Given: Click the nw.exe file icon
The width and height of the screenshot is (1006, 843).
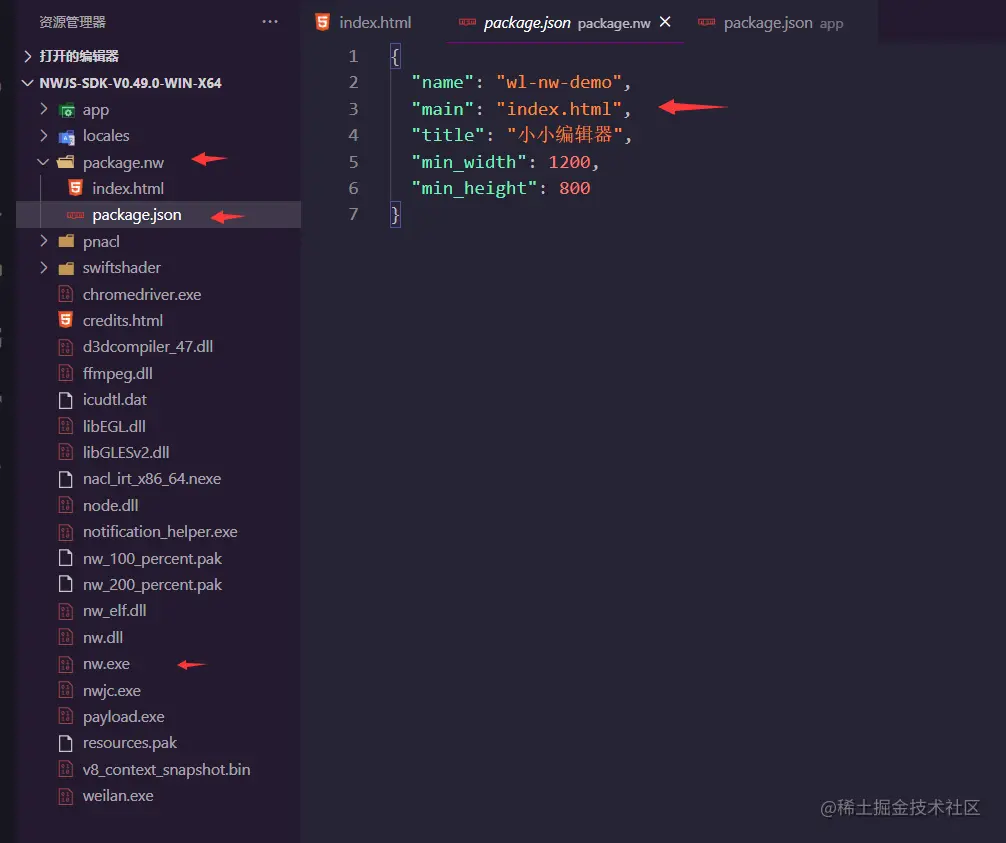Looking at the screenshot, I should click(65, 664).
